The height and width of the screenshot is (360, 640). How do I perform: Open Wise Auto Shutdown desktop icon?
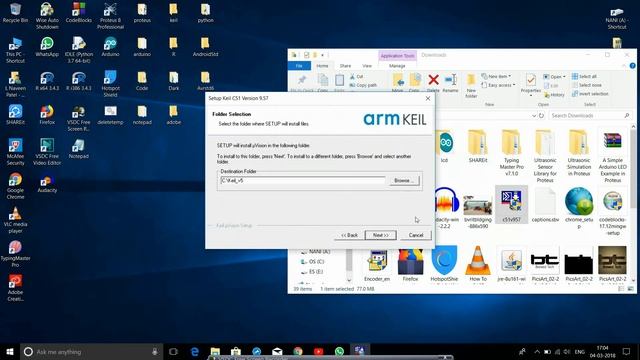tap(47, 16)
